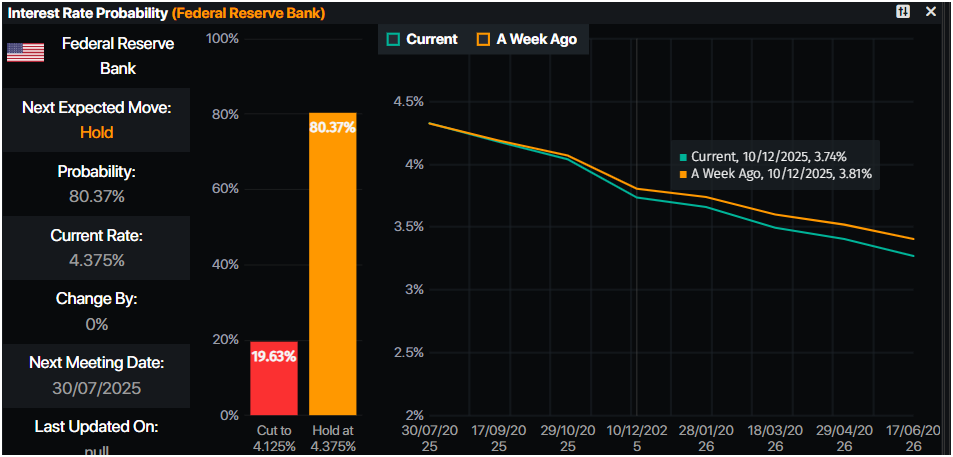Screen dimensions: 953x457
Task: Click the US flag icon
Action: [x=26, y=53]
